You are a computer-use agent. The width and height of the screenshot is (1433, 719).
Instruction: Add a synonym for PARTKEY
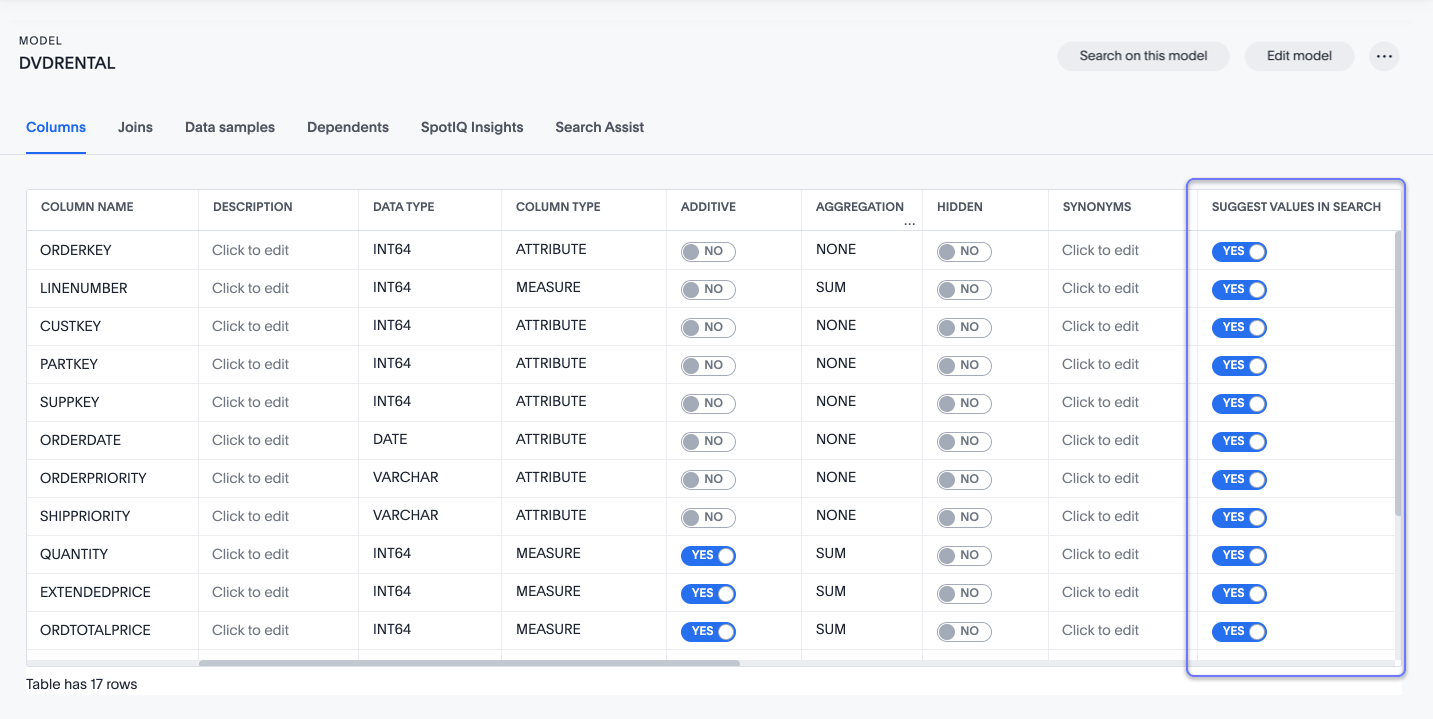tap(1099, 363)
